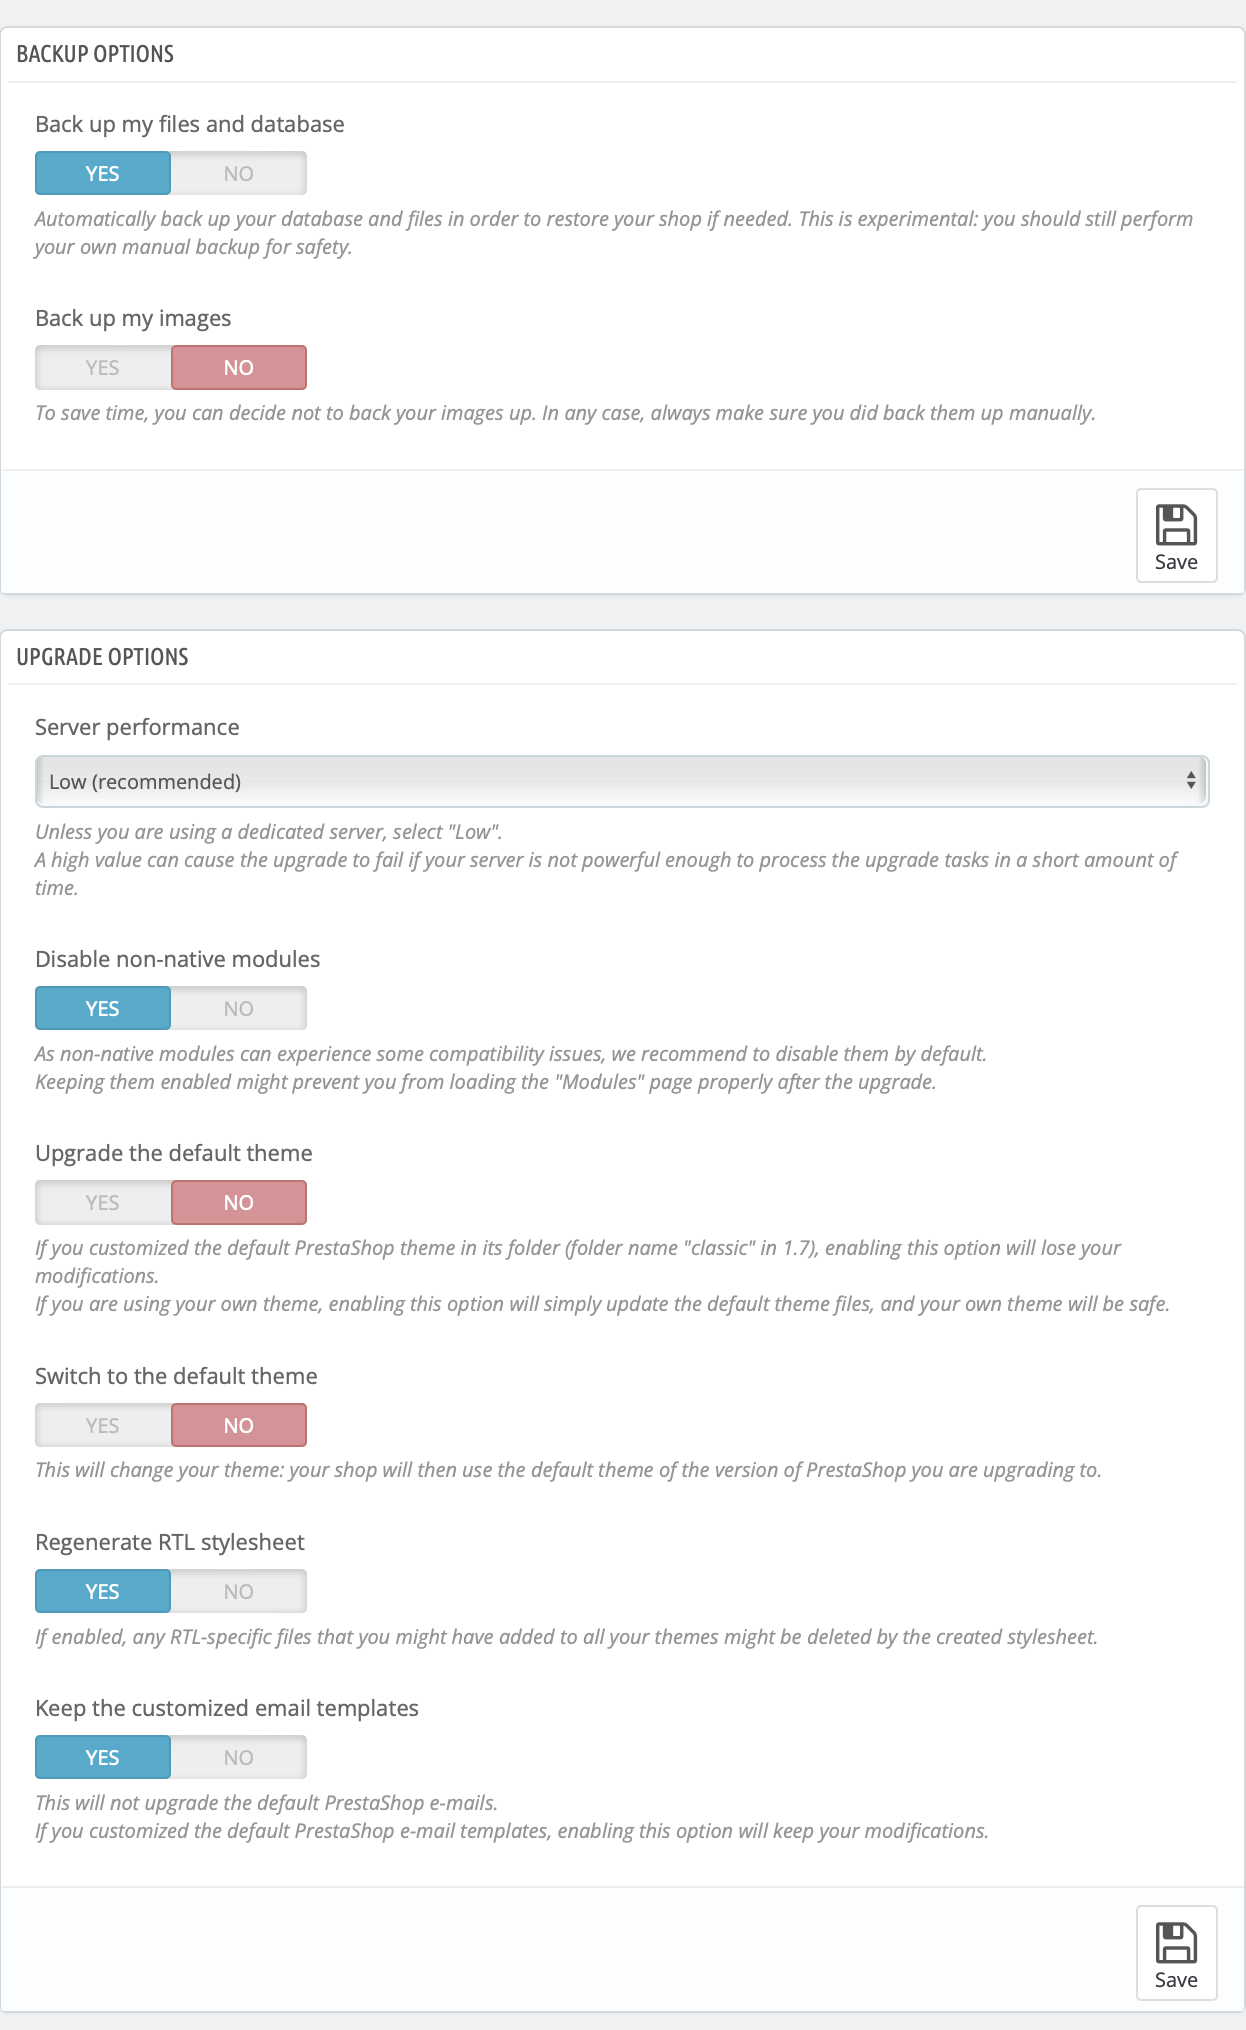1246x2030 pixels.
Task: Click YES on Back up my files and database
Action: [x=102, y=172]
